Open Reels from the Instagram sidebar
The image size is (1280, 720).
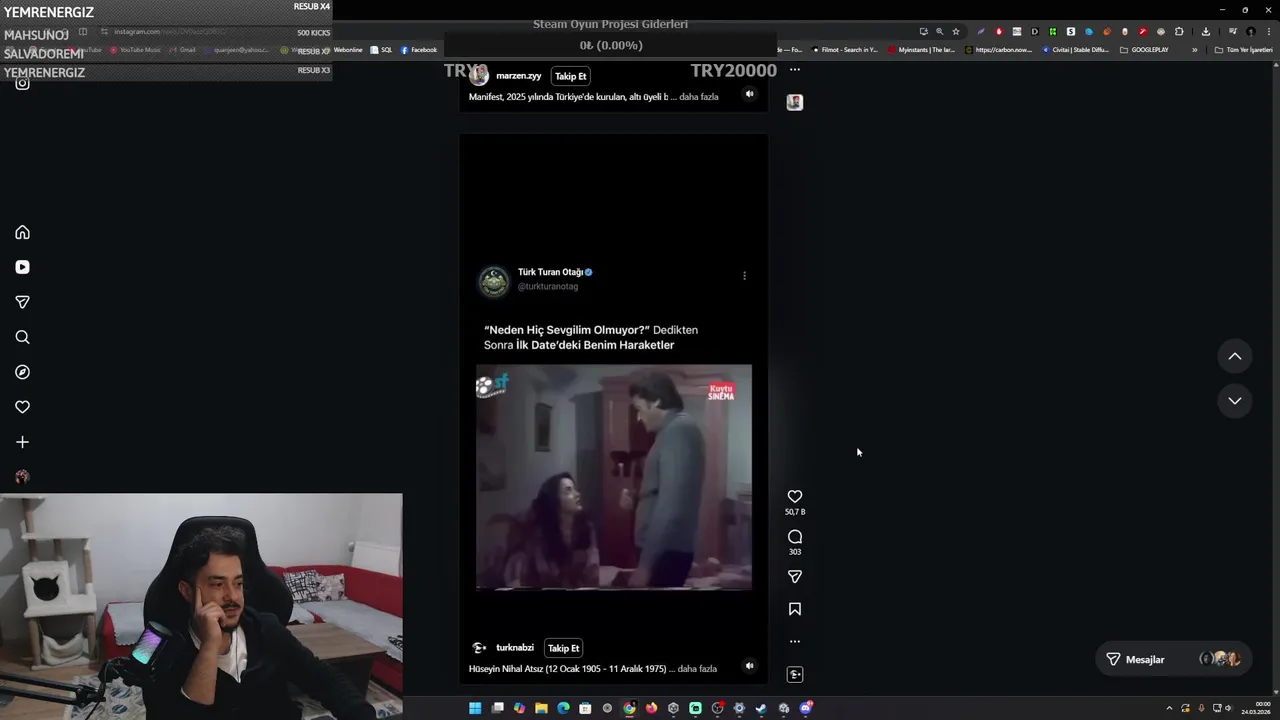tap(22, 267)
